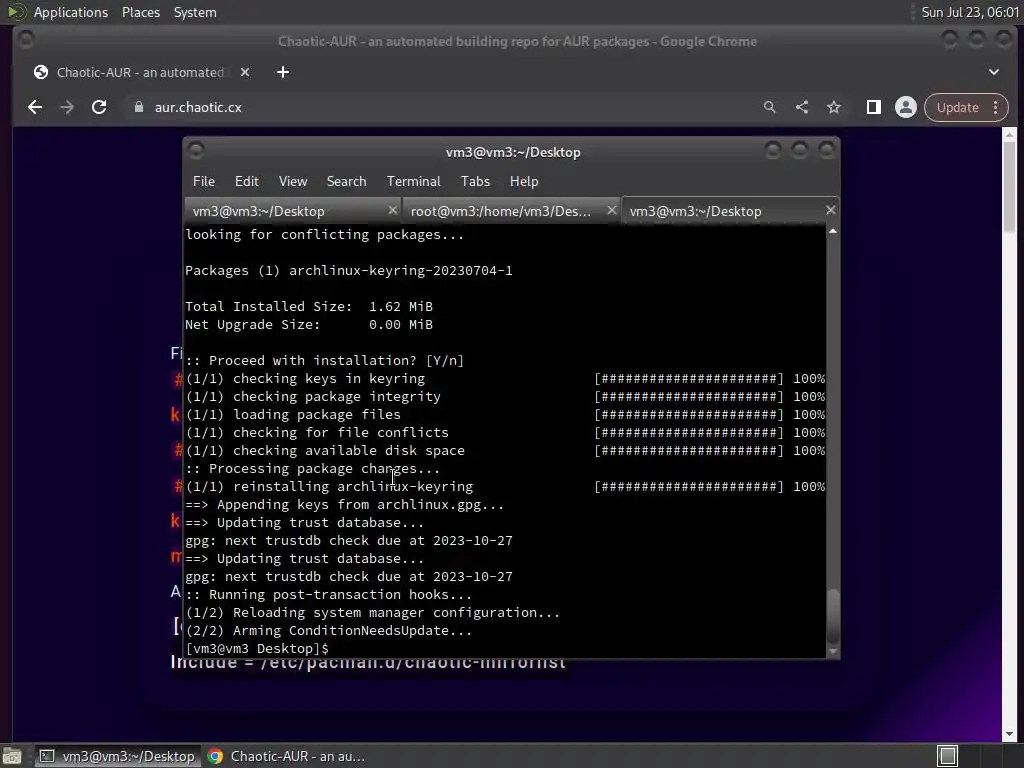Go back in Chrome
Viewport: 1024px width, 768px height.
coord(35,107)
